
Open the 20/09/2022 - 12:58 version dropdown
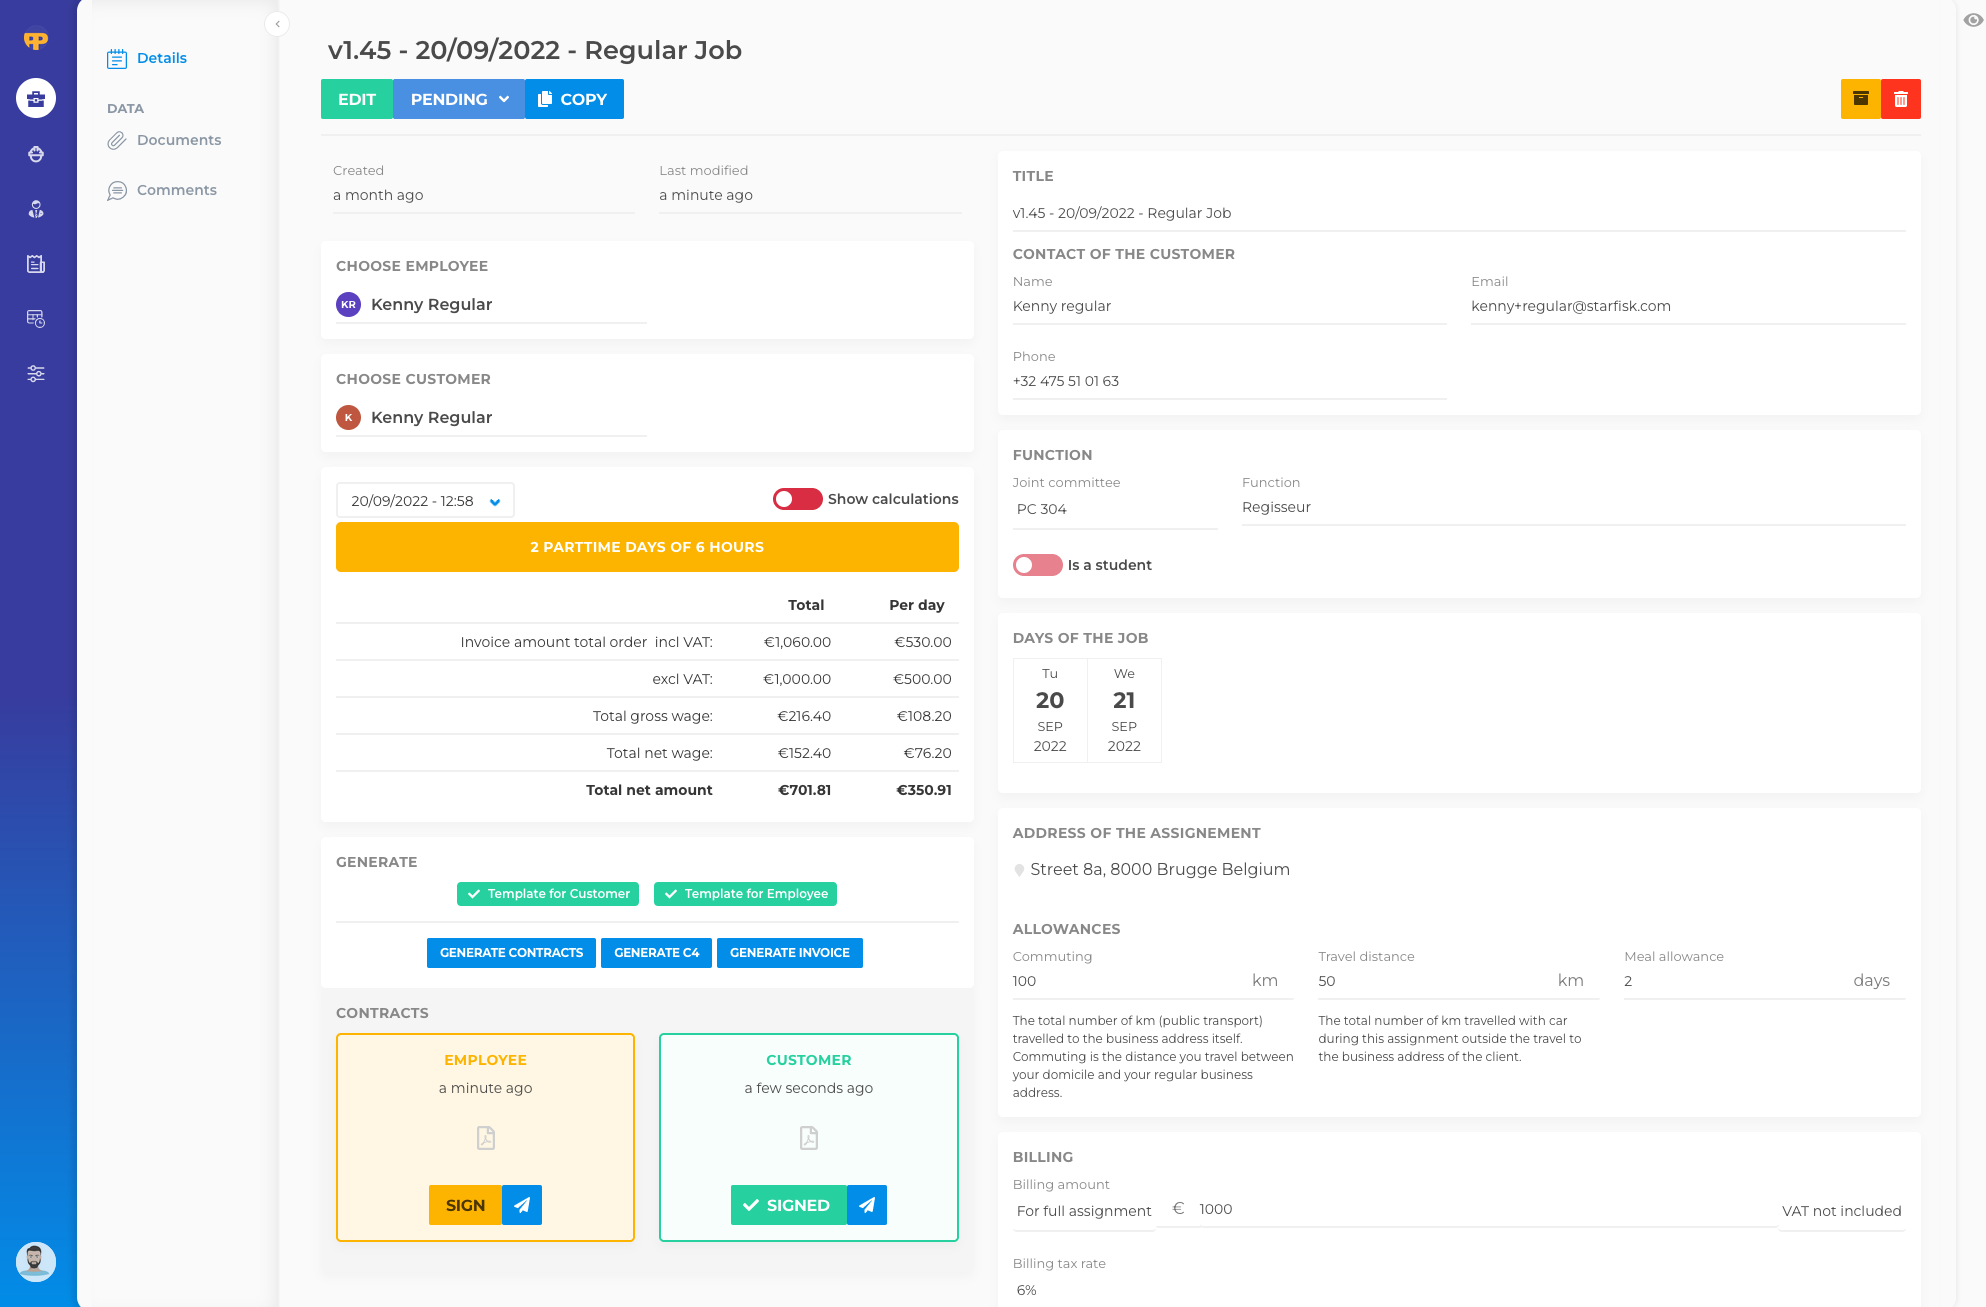coord(425,501)
